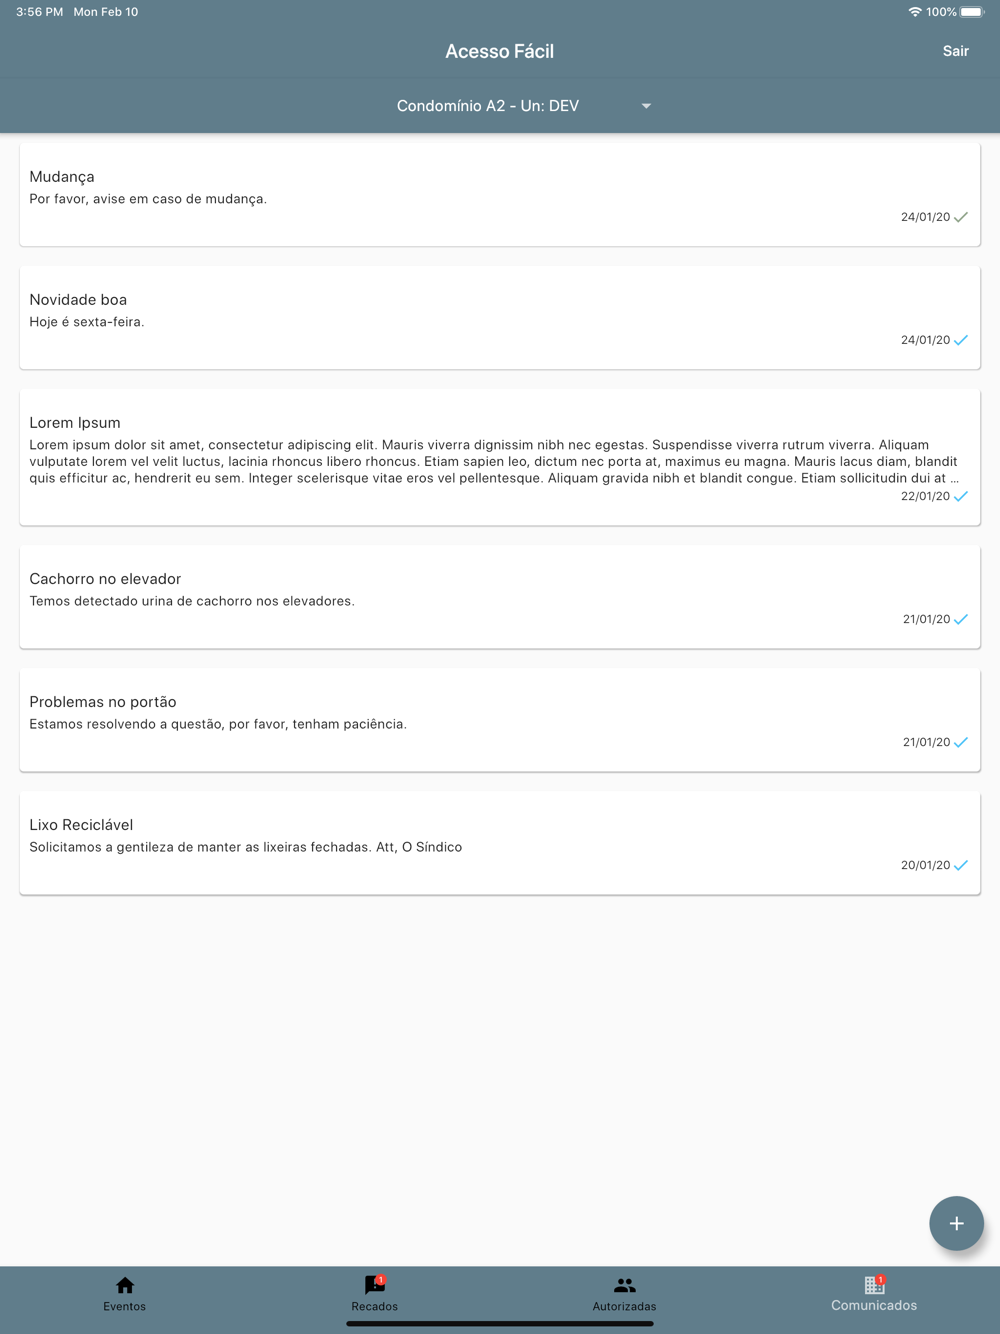Open the Recados chat icon
The image size is (1000, 1334).
(x=374, y=1285)
